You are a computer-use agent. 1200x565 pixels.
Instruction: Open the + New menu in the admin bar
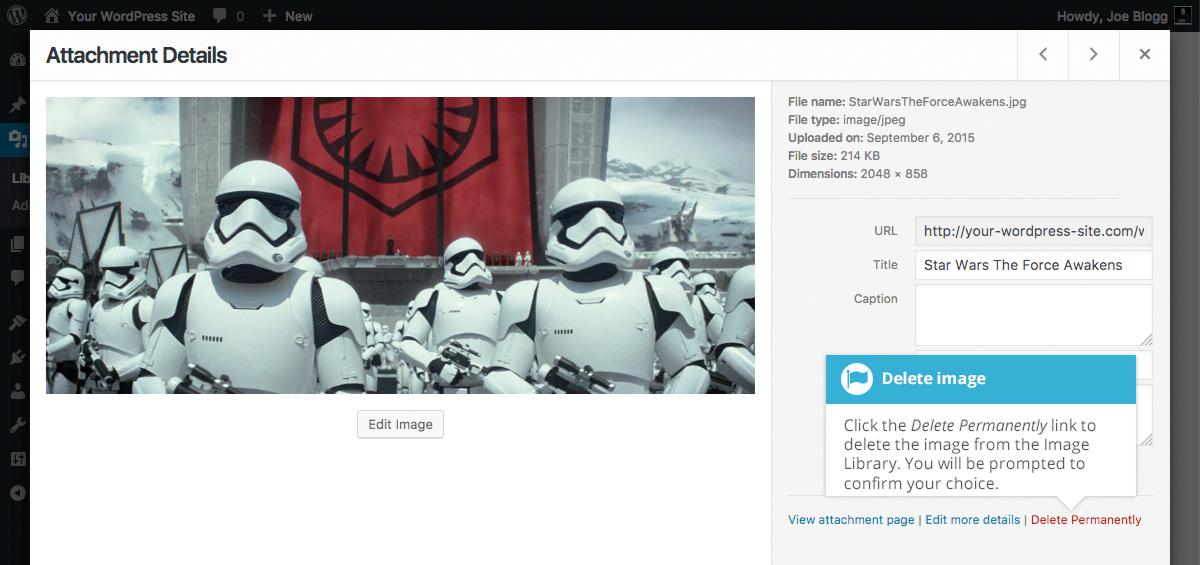click(x=287, y=16)
